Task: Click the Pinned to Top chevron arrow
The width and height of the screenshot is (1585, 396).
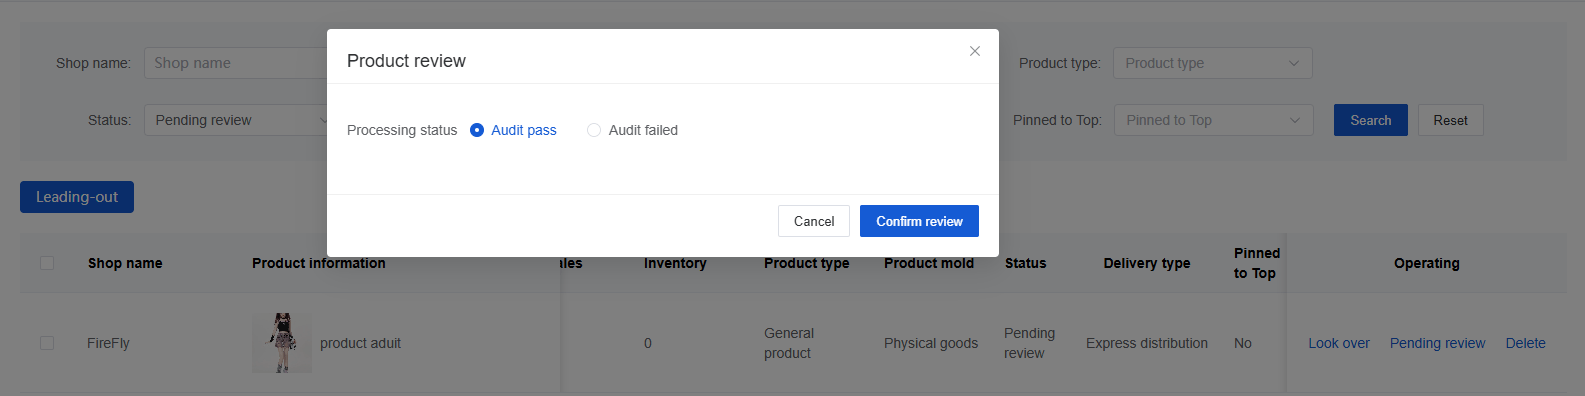Action: coord(1295,120)
